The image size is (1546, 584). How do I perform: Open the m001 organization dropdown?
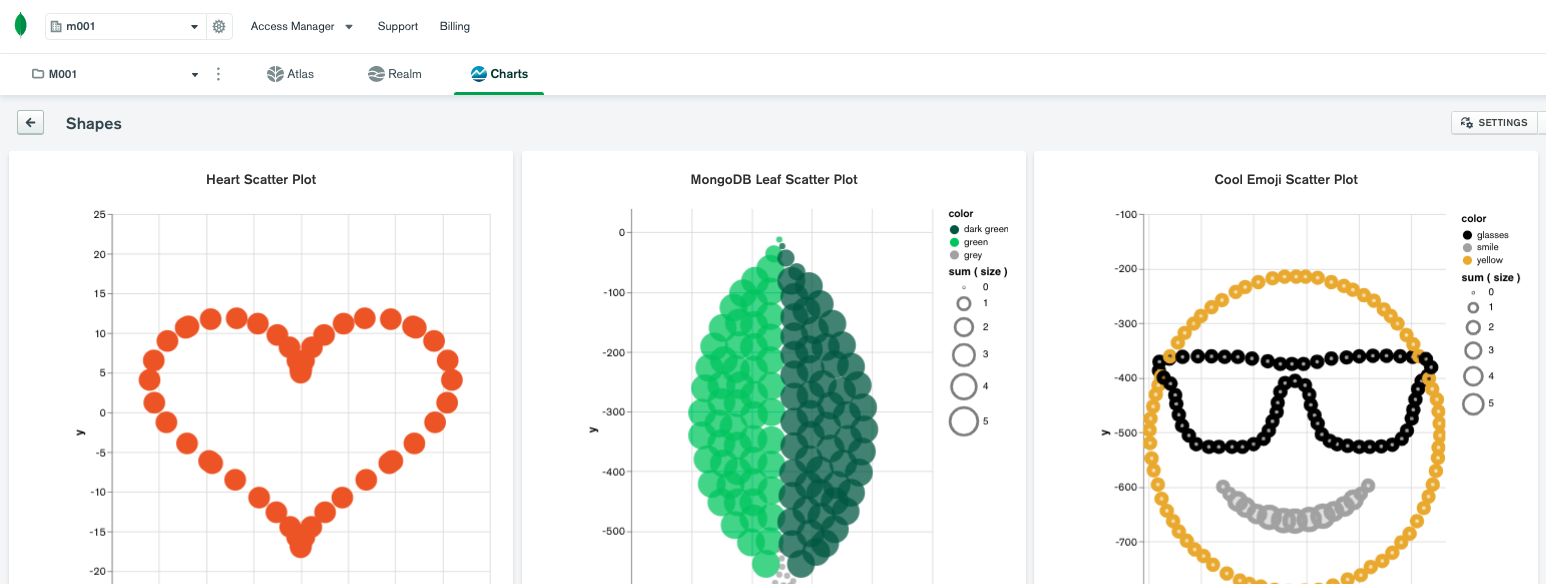tap(126, 27)
